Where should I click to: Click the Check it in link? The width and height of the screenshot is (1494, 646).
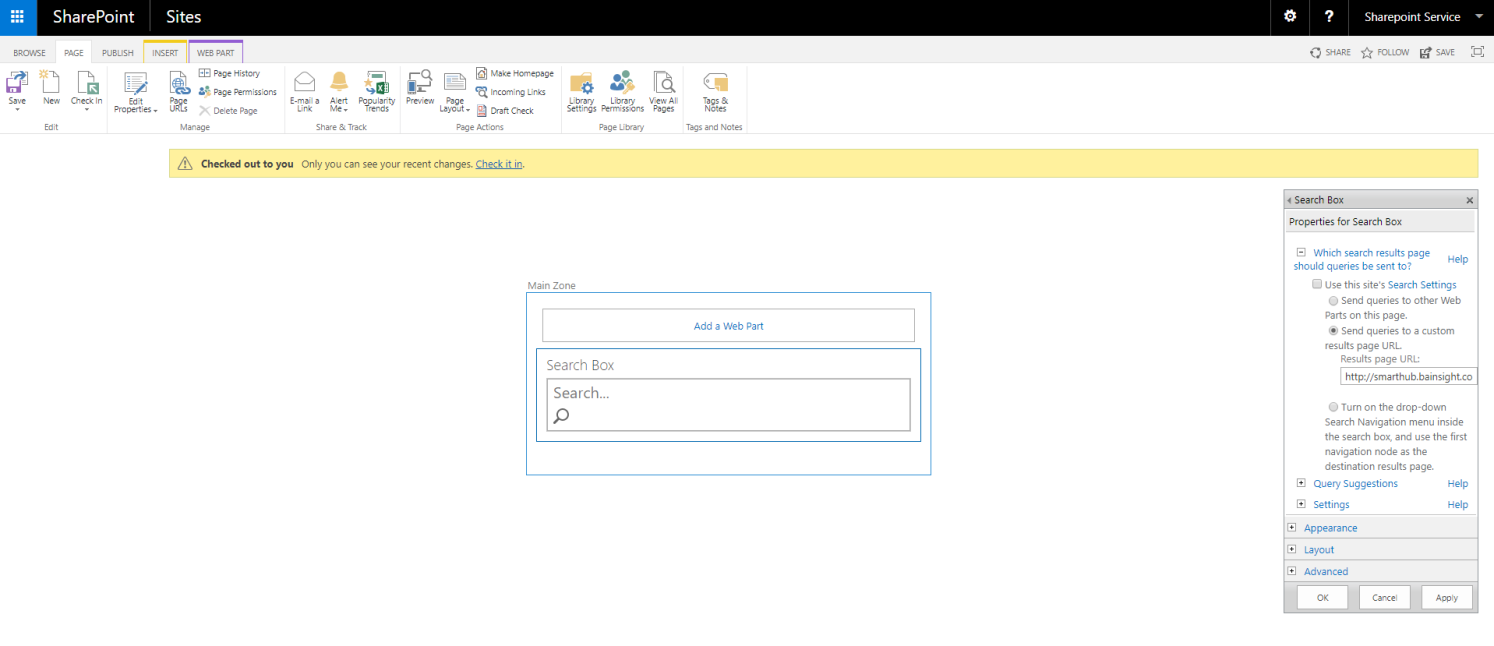click(x=499, y=164)
